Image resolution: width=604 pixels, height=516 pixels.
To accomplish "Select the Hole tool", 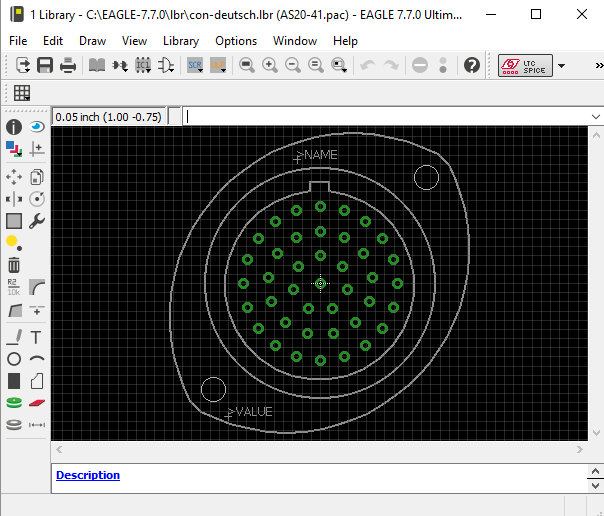I will click(14, 425).
